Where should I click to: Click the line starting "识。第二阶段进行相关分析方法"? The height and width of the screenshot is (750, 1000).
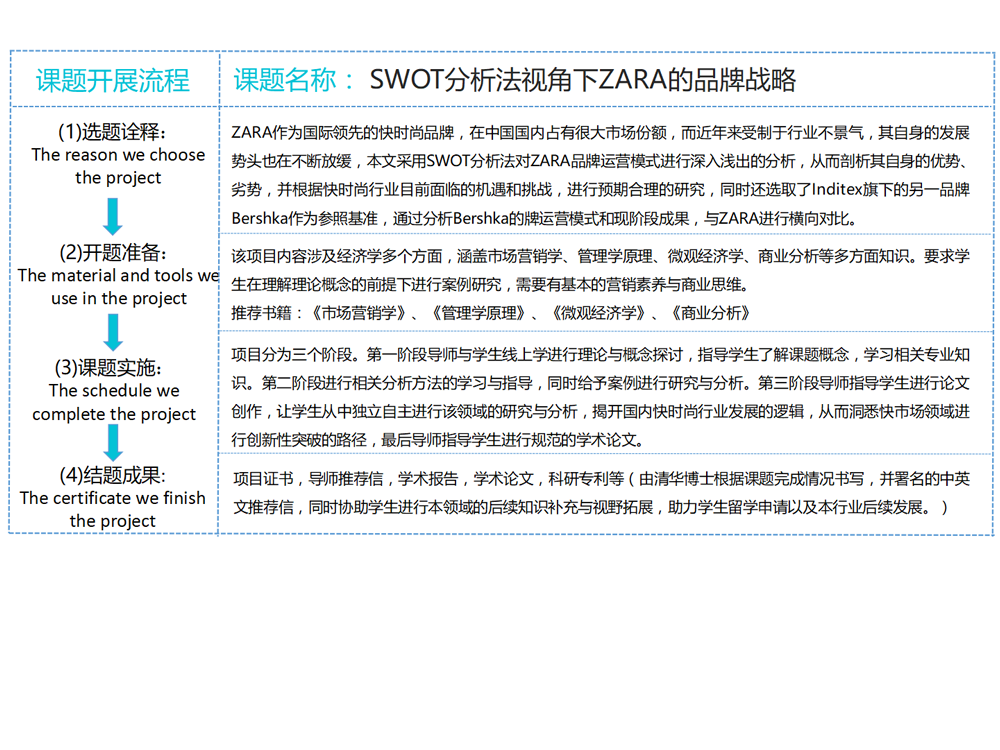(x=600, y=383)
